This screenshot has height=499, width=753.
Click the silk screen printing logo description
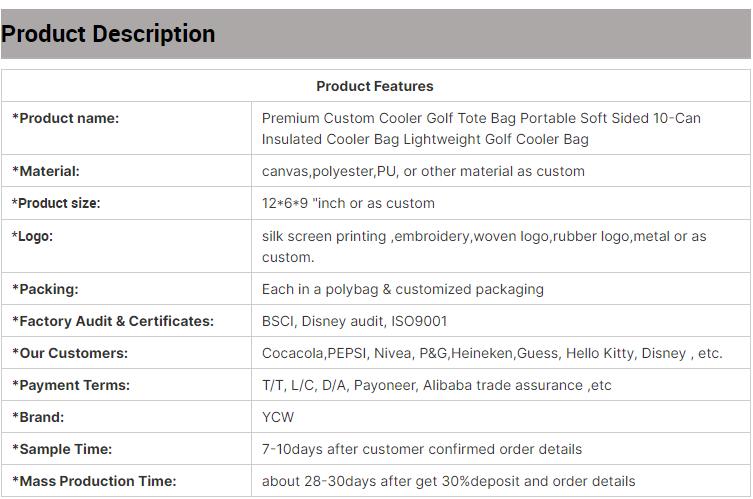point(484,246)
